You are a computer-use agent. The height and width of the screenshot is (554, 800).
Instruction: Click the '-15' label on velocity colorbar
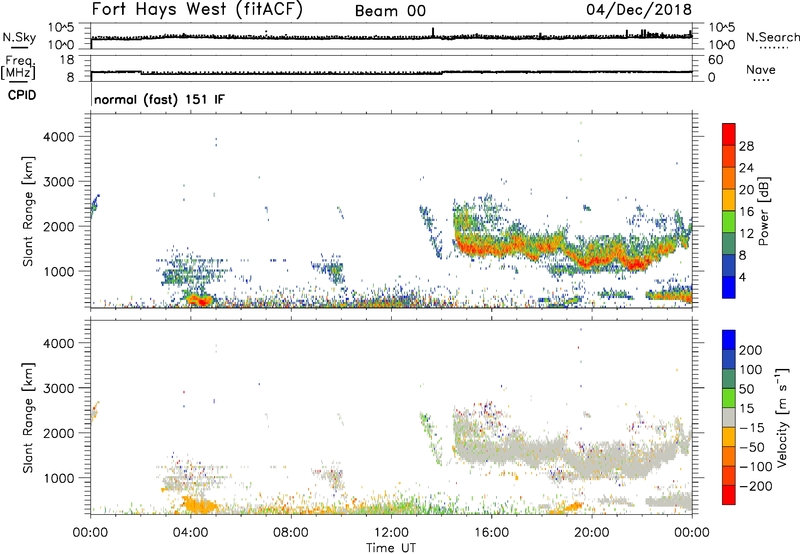752,428
